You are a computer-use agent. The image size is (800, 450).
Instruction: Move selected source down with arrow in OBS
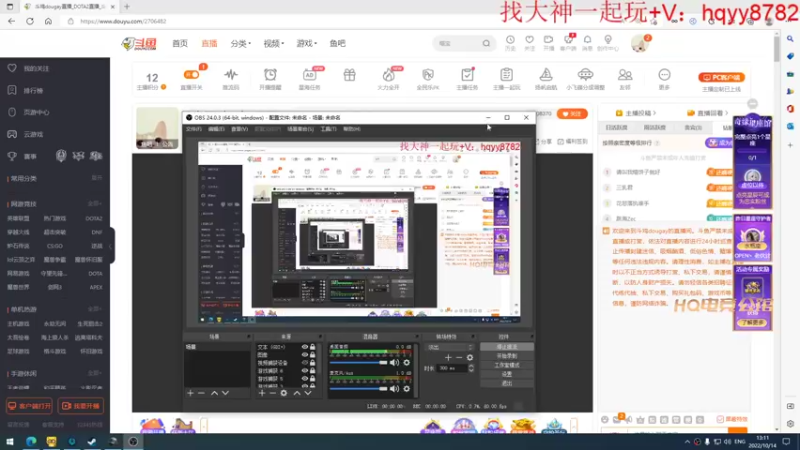click(x=308, y=393)
